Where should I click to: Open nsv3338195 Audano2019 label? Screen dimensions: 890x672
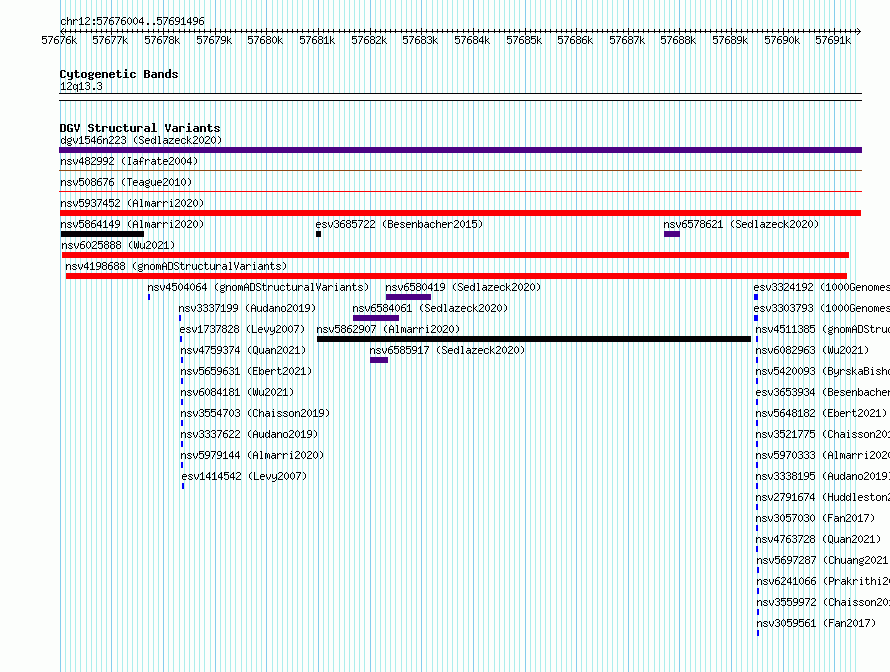[822, 476]
